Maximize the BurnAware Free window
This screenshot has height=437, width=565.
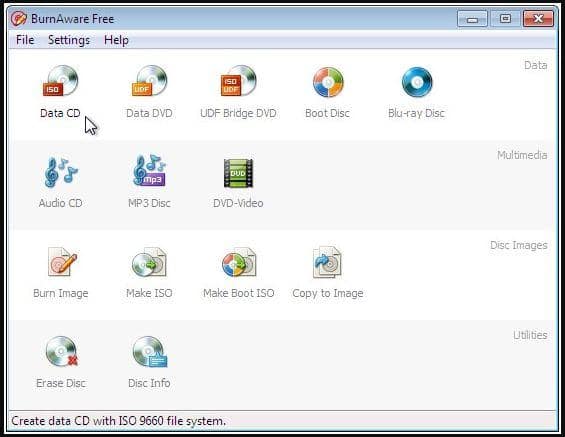coord(505,19)
